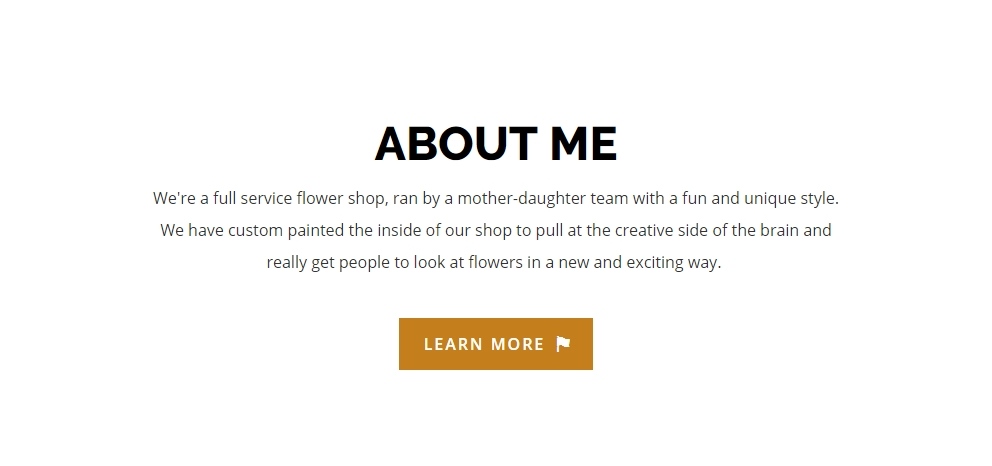Click the word 'flowers' in the last line

(x=495, y=262)
